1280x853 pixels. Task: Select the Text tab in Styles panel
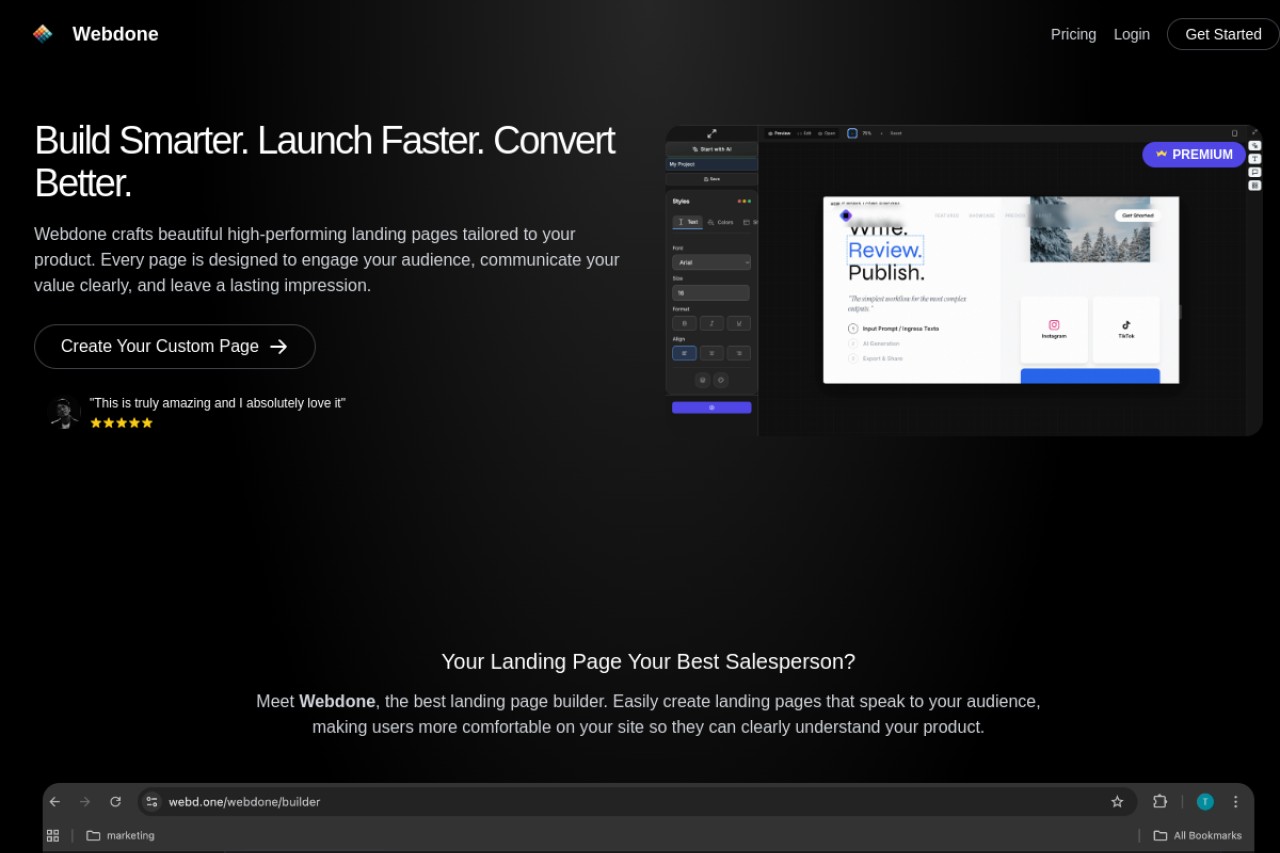pyautogui.click(x=687, y=222)
